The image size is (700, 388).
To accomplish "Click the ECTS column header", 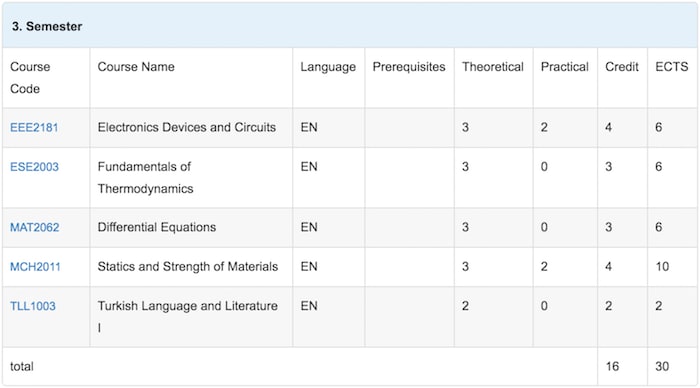I will (x=672, y=67).
